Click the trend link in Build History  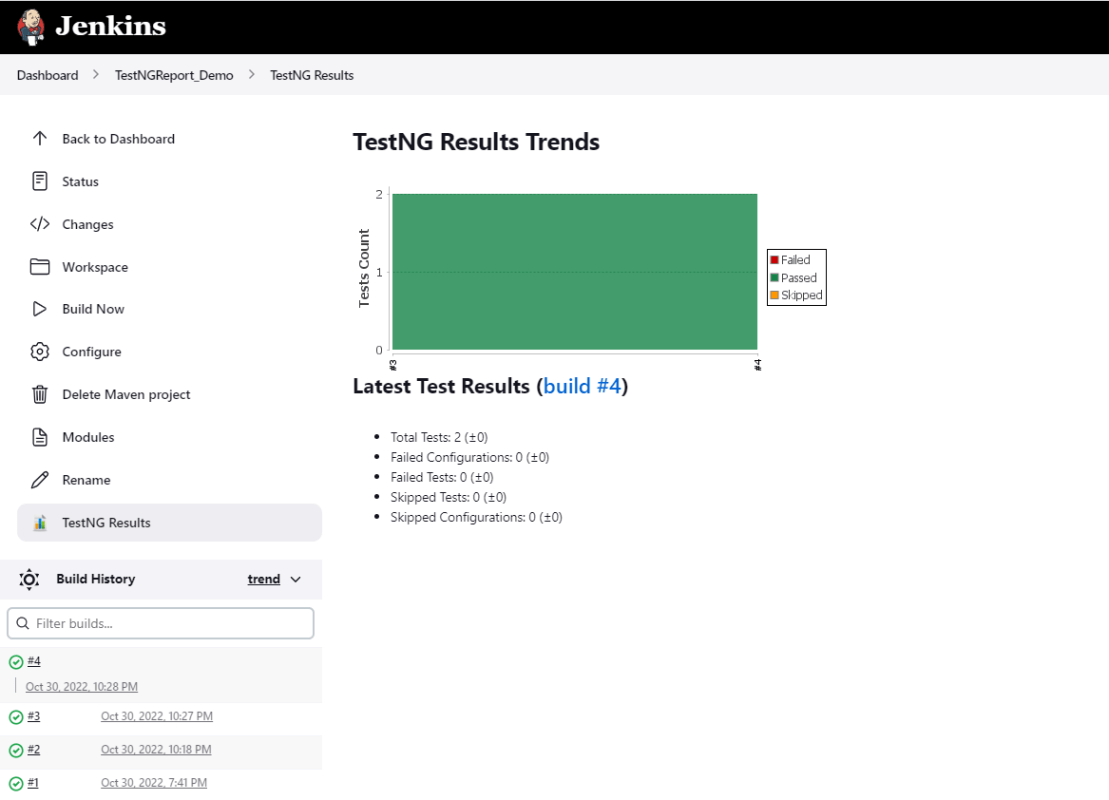[264, 579]
